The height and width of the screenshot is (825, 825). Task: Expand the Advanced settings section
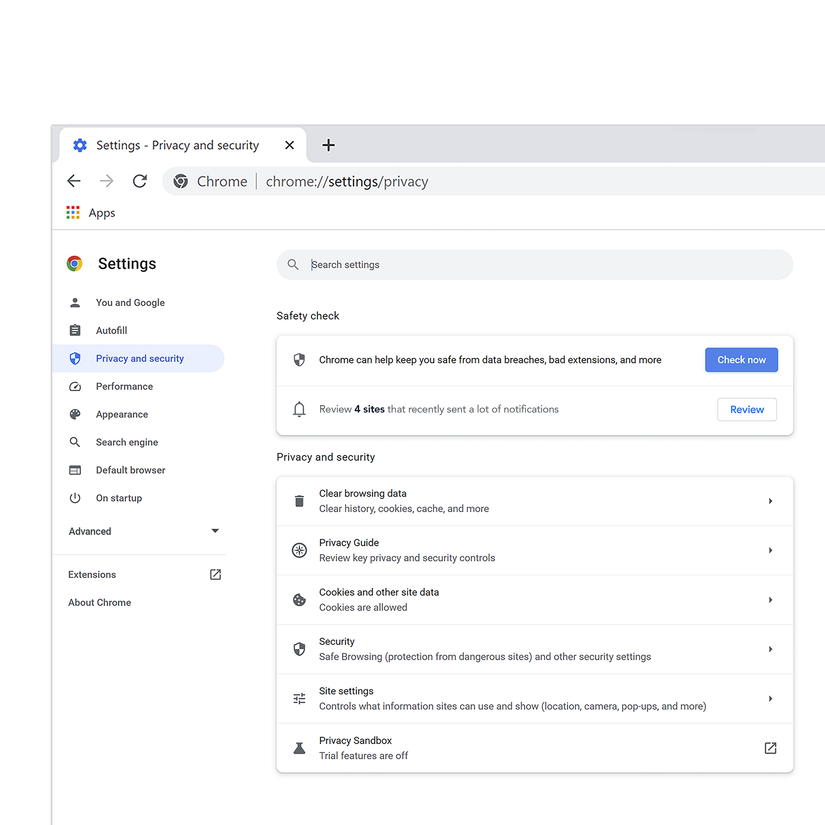(x=214, y=531)
